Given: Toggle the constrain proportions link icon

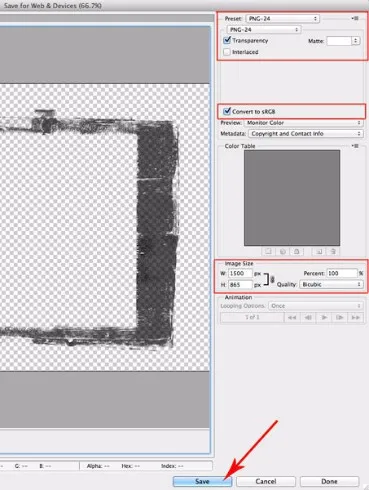Looking at the screenshot, I should tap(272, 279).
